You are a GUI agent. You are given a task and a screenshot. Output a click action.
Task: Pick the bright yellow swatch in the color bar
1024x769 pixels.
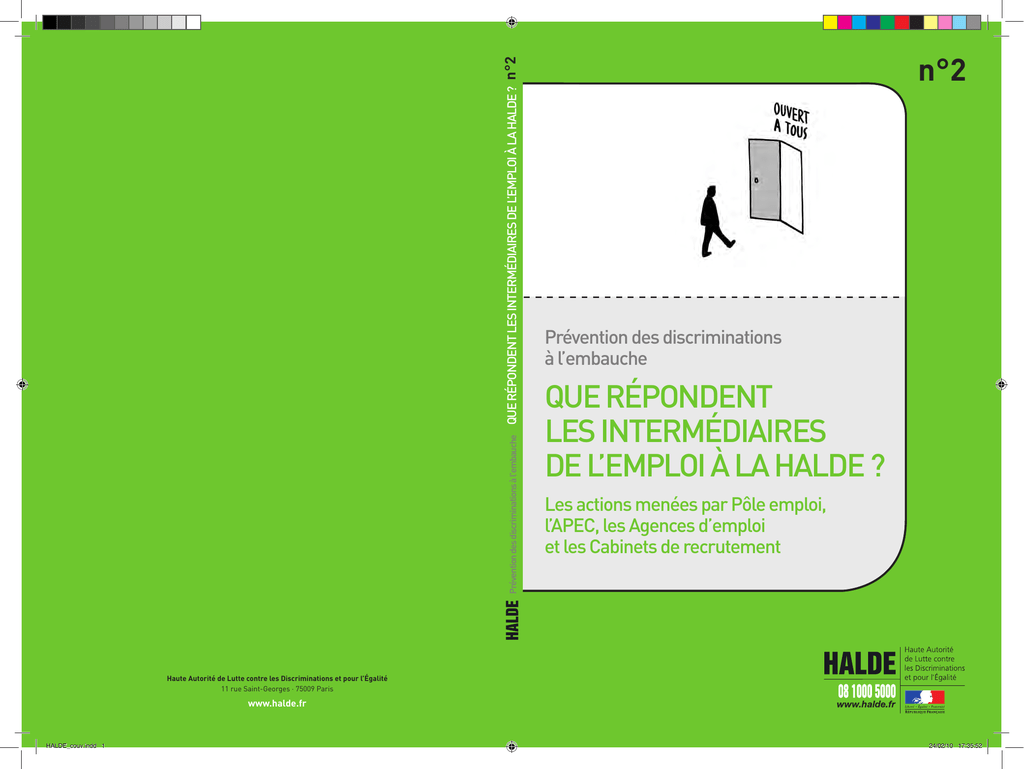830,22
